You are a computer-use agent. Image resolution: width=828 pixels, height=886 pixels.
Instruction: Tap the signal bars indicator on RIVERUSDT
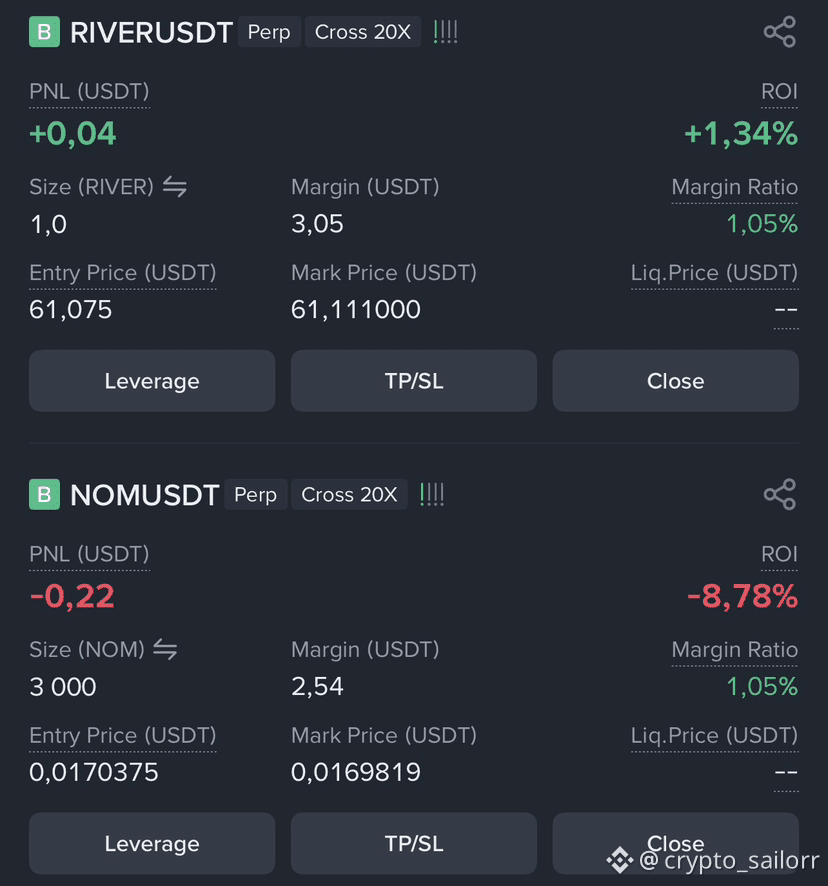point(445,32)
